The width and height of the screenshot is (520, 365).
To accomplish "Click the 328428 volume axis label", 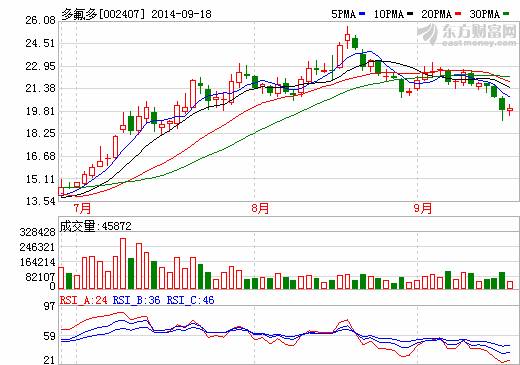I will tap(37, 232).
